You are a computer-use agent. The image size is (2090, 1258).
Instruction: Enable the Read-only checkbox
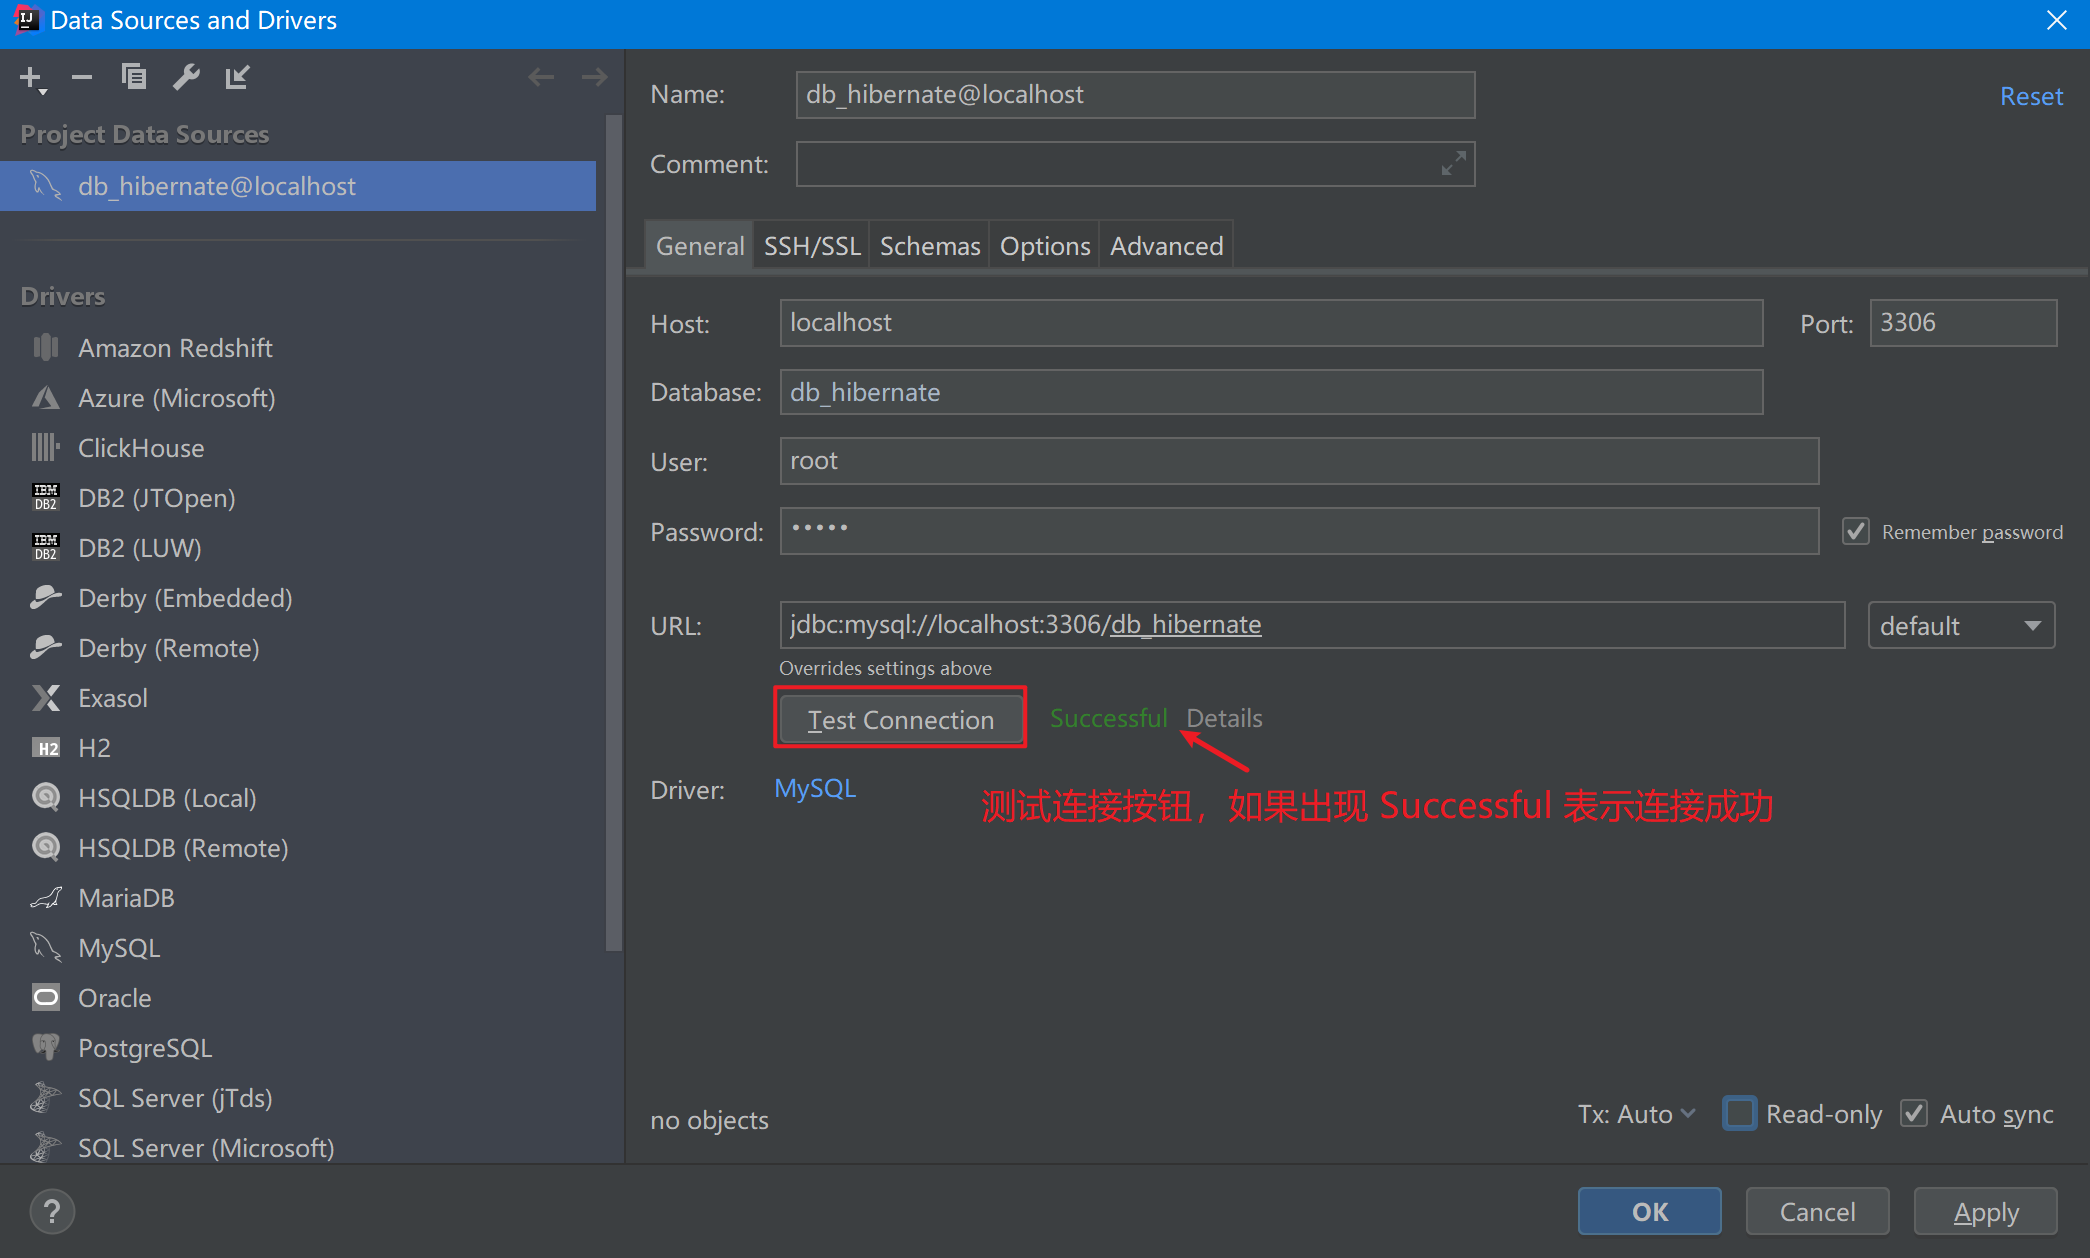pyautogui.click(x=1740, y=1113)
